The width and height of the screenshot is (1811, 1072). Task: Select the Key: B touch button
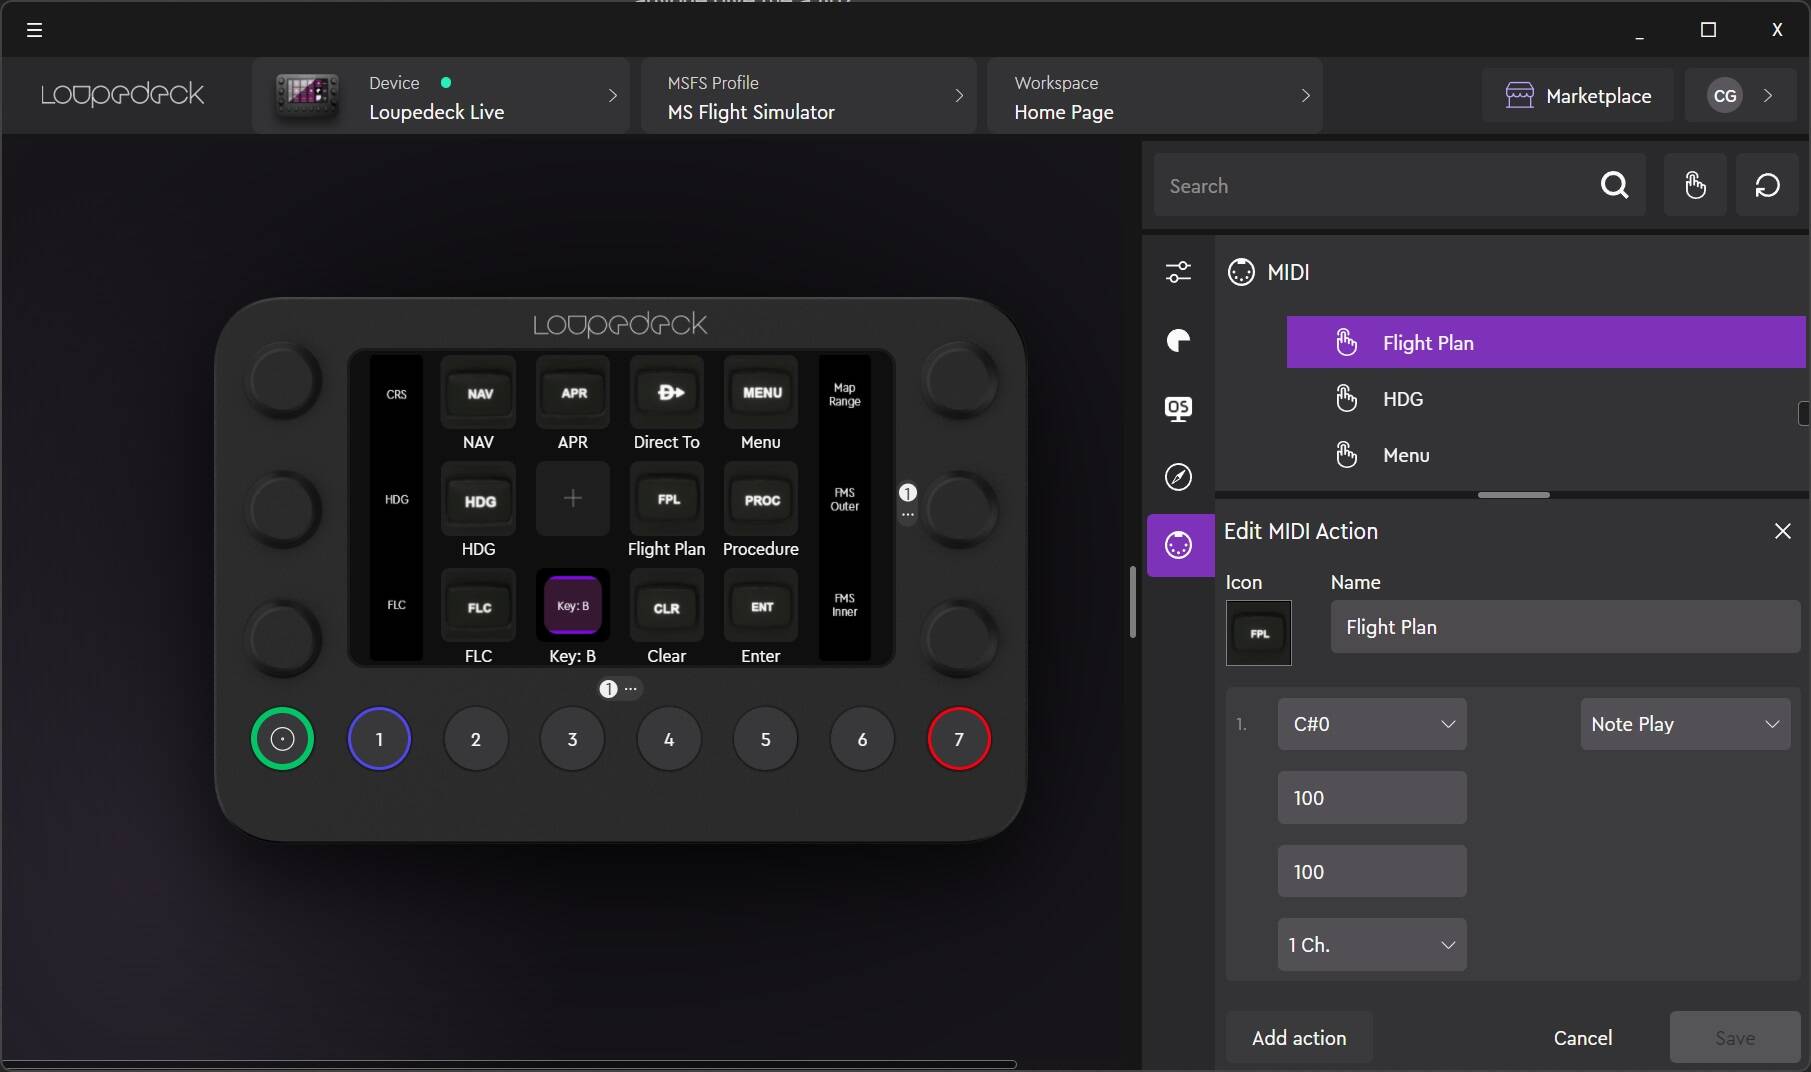click(573, 606)
